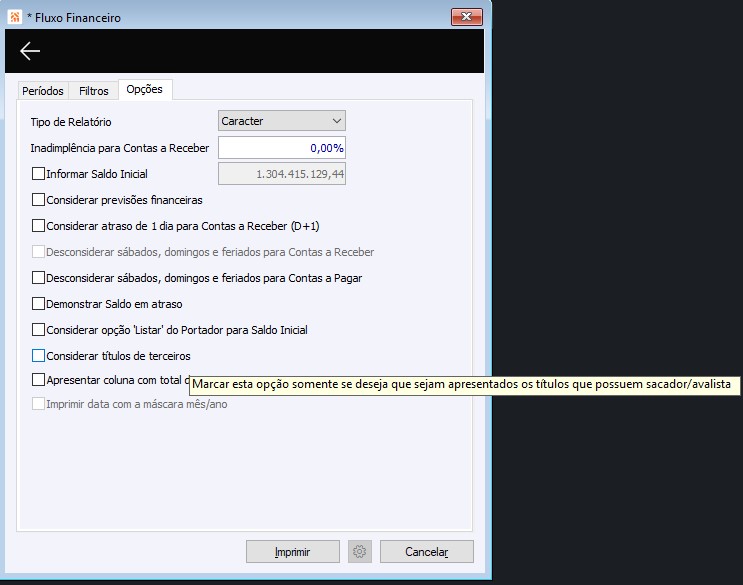Close the Fluxo Financeiro window
Image resolution: width=743 pixels, height=585 pixels.
pyautogui.click(x=467, y=17)
